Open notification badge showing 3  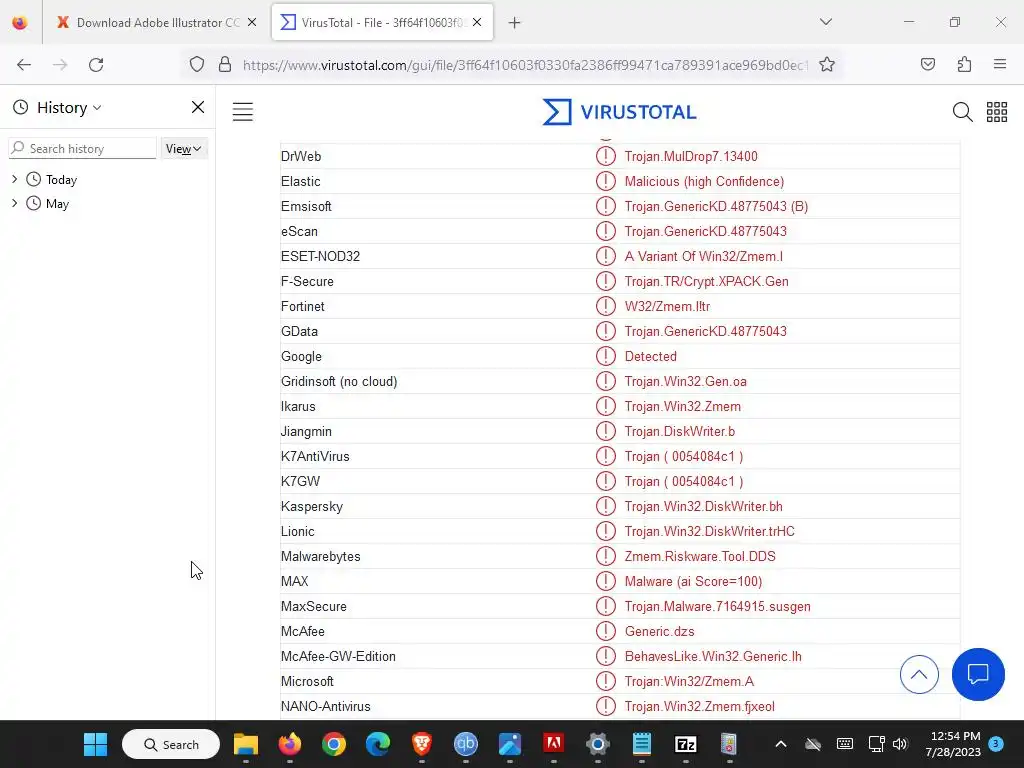[x=996, y=743]
